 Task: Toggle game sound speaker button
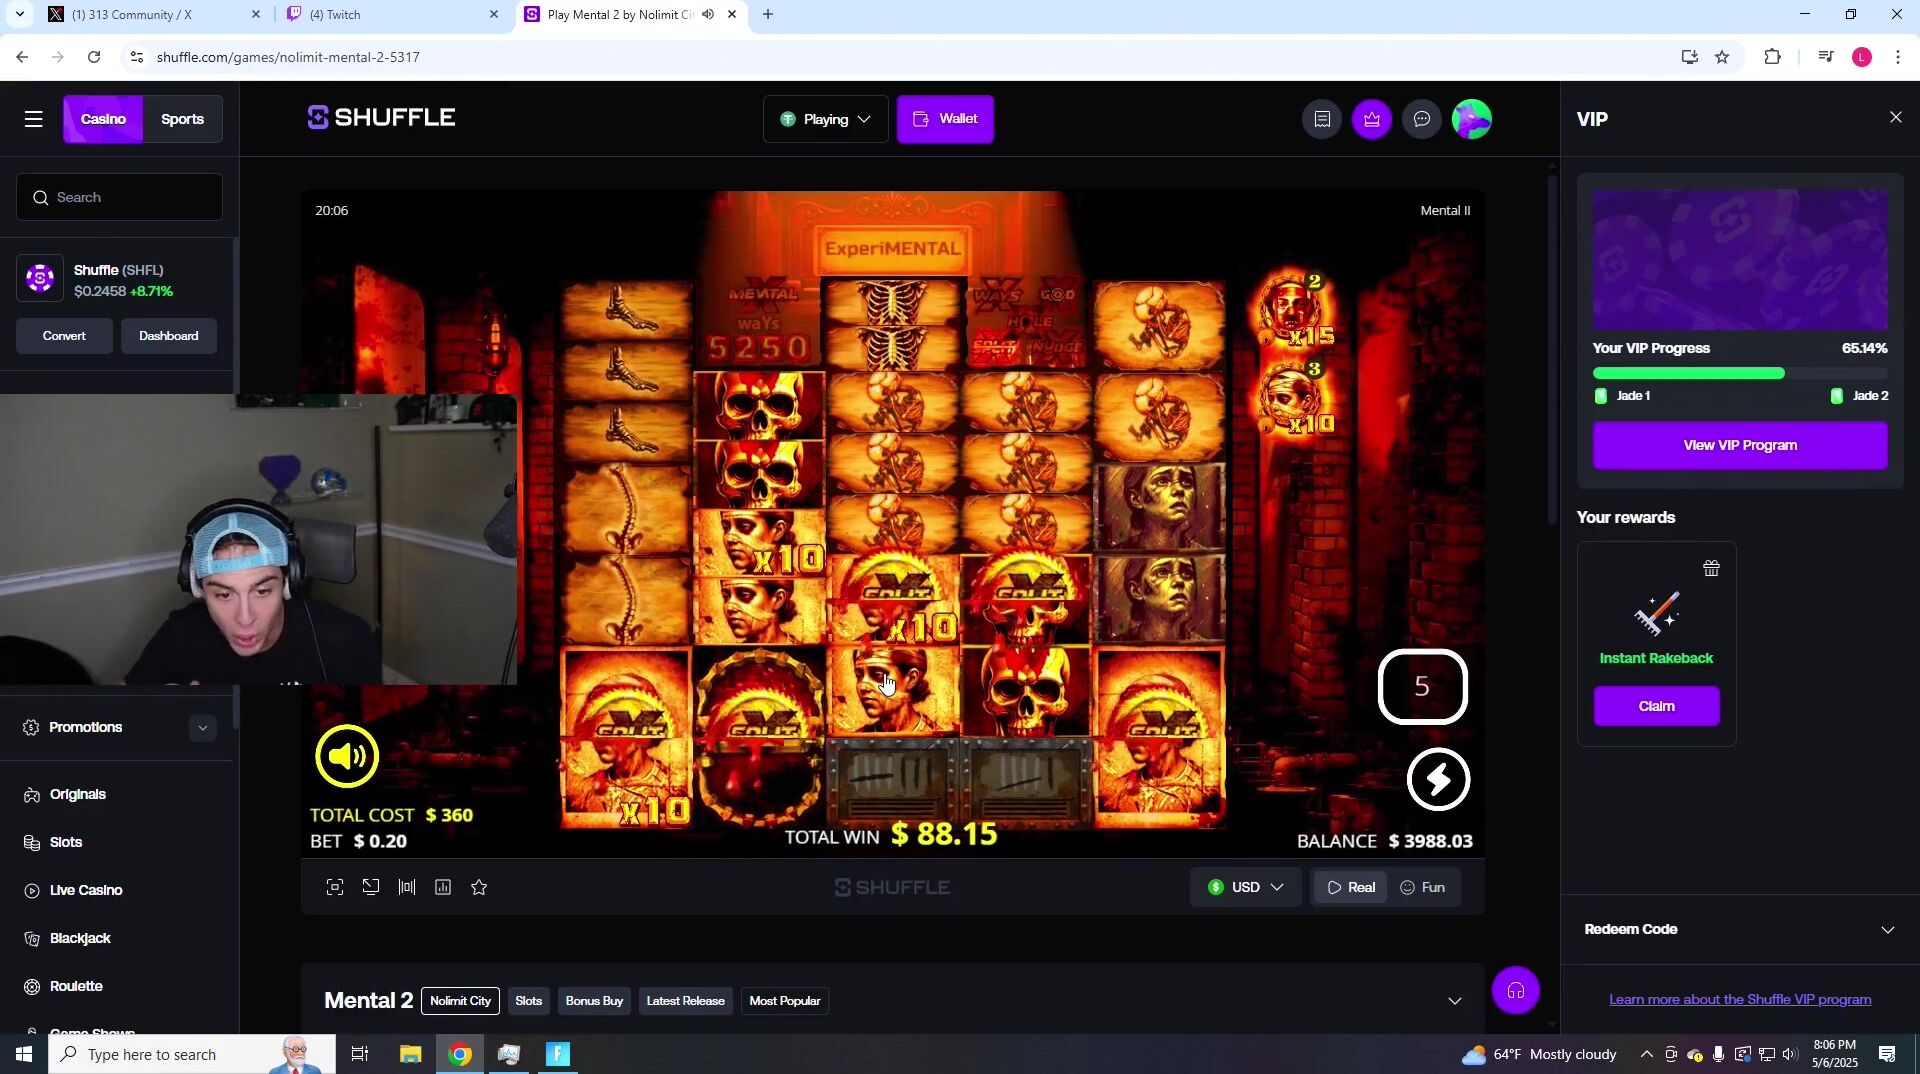[347, 756]
